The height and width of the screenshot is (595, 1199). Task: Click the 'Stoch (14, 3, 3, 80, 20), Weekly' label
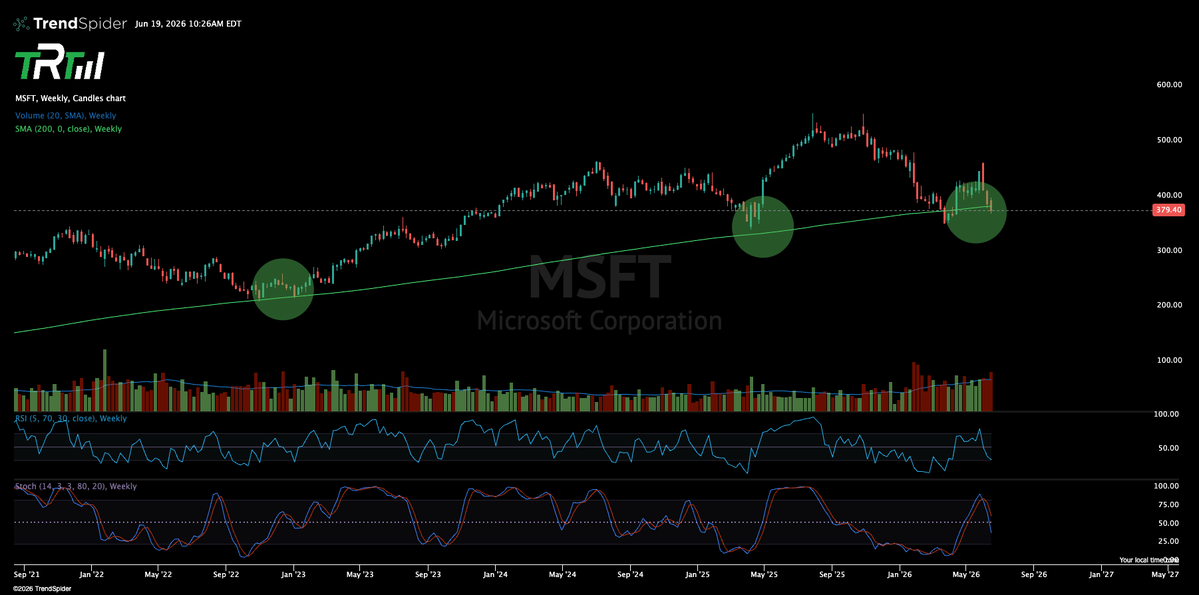76,486
